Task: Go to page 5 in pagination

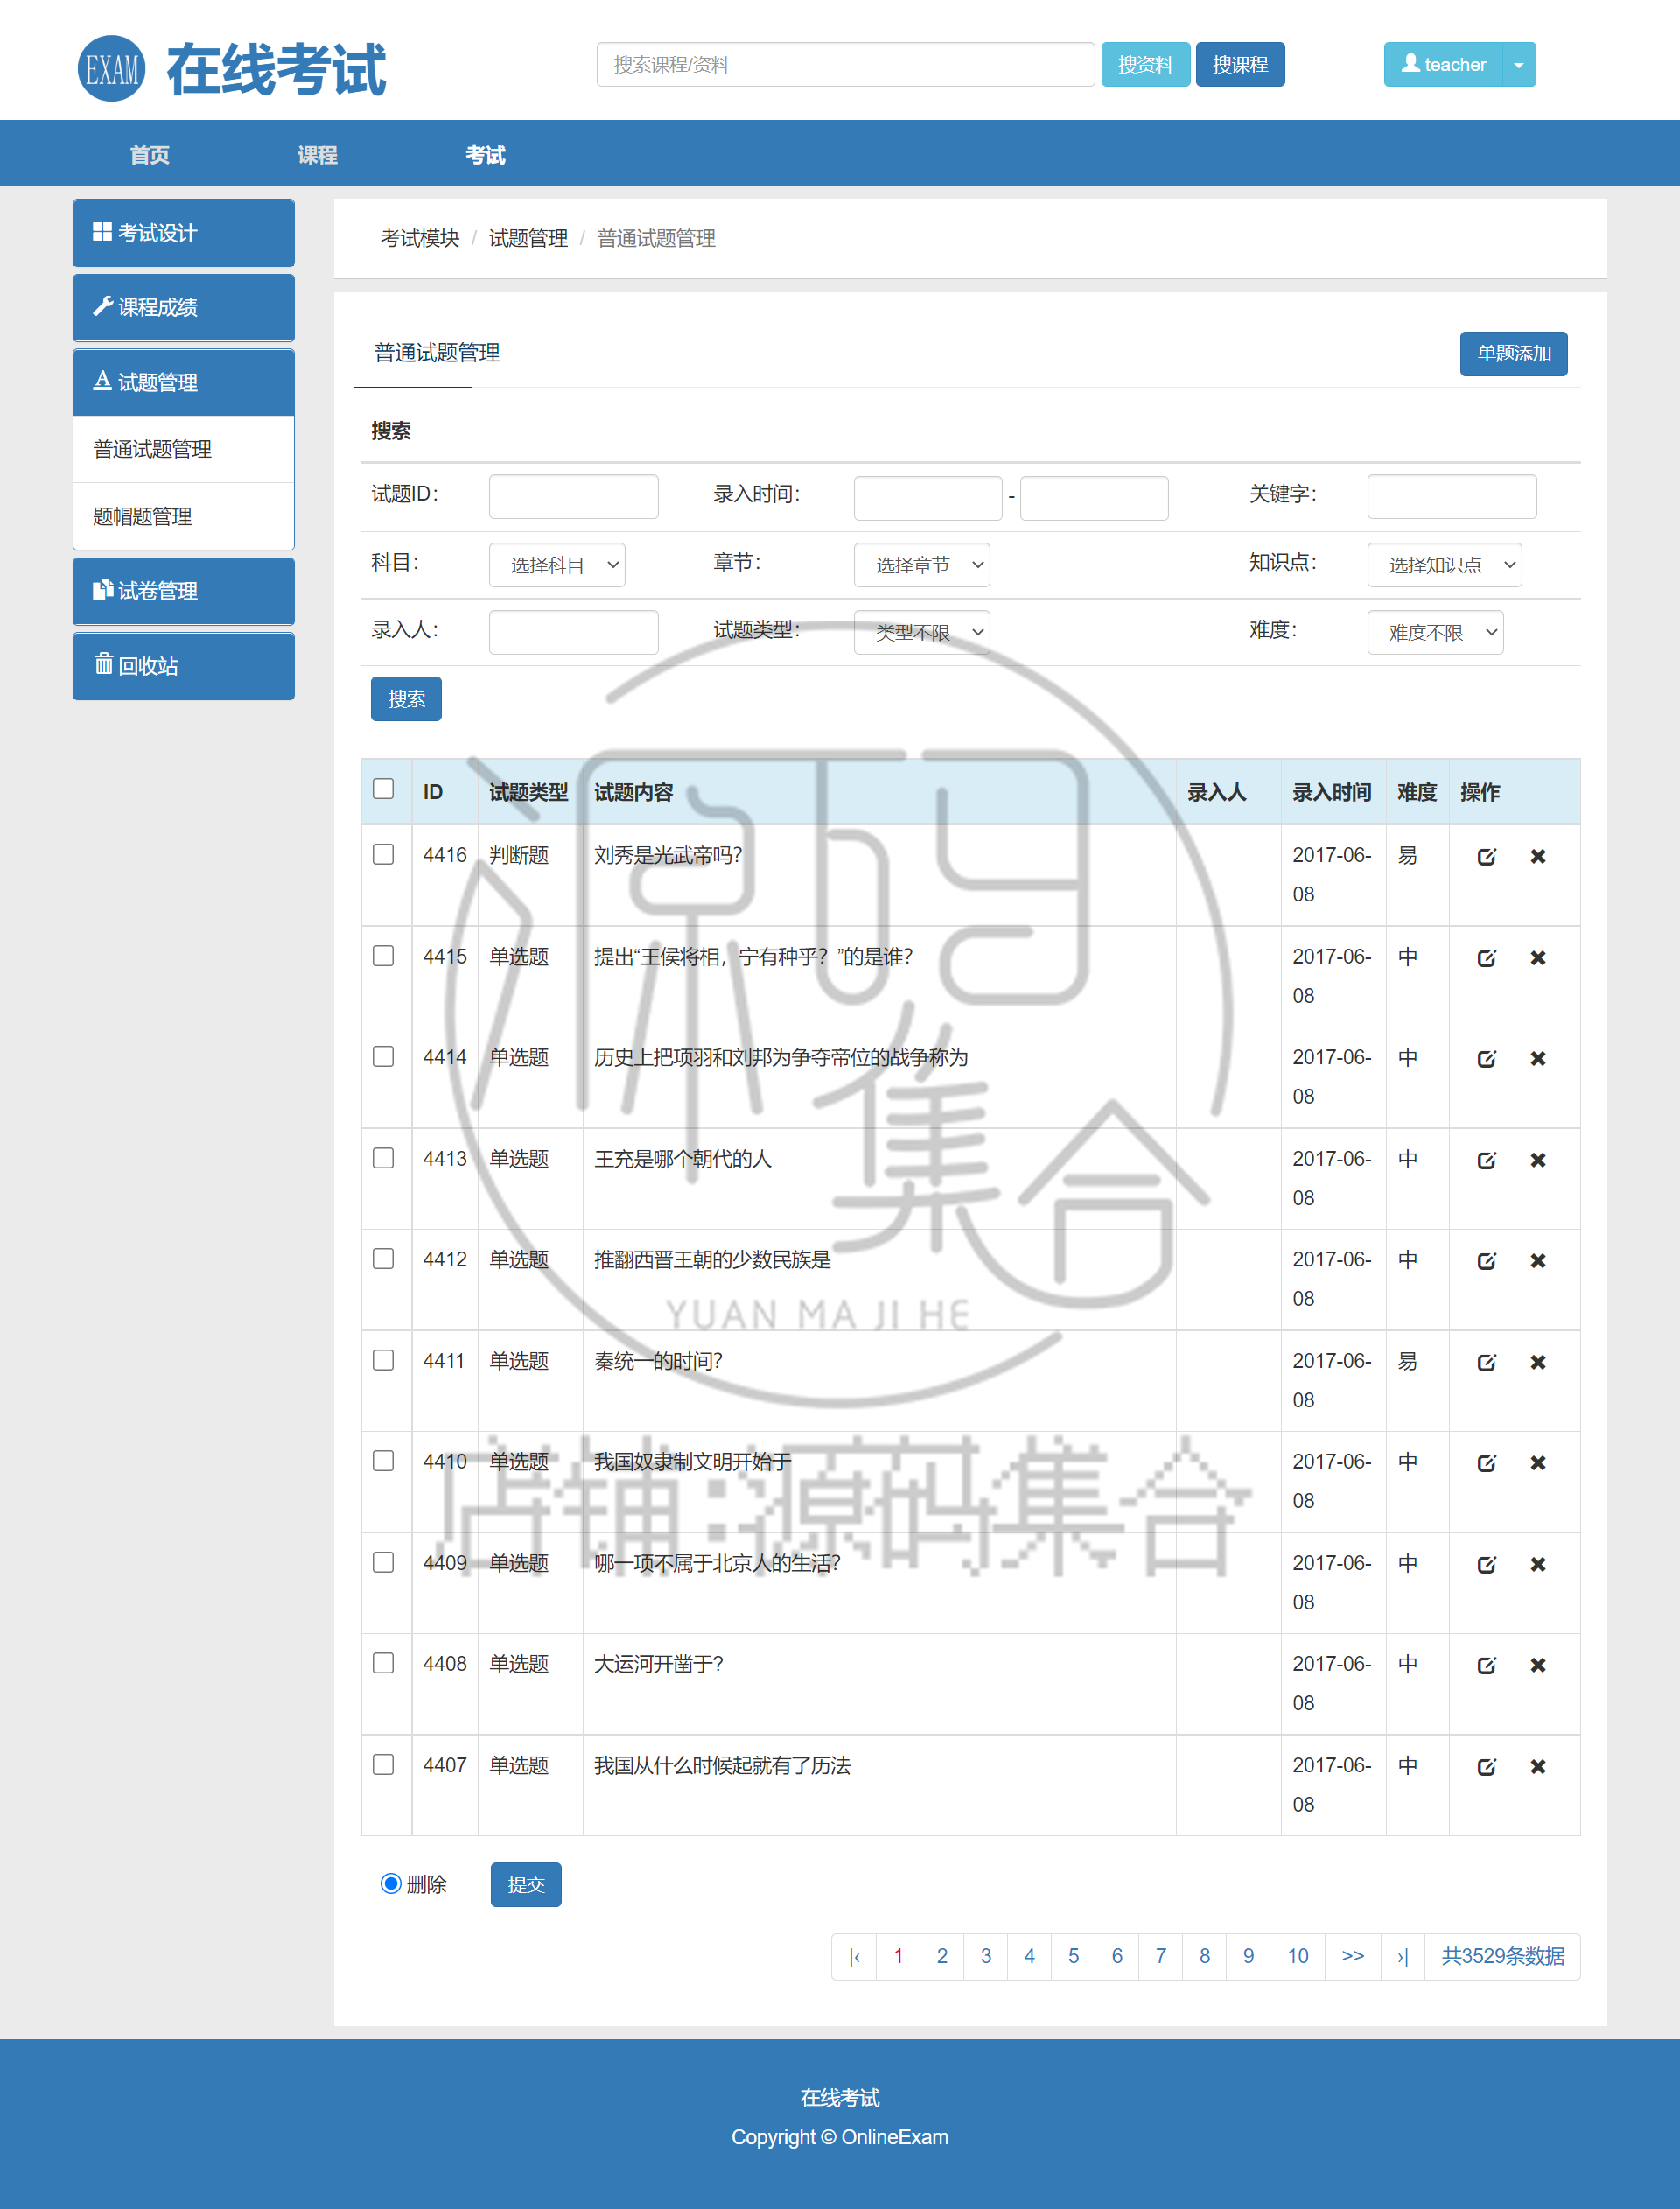Action: pos(1073,1957)
